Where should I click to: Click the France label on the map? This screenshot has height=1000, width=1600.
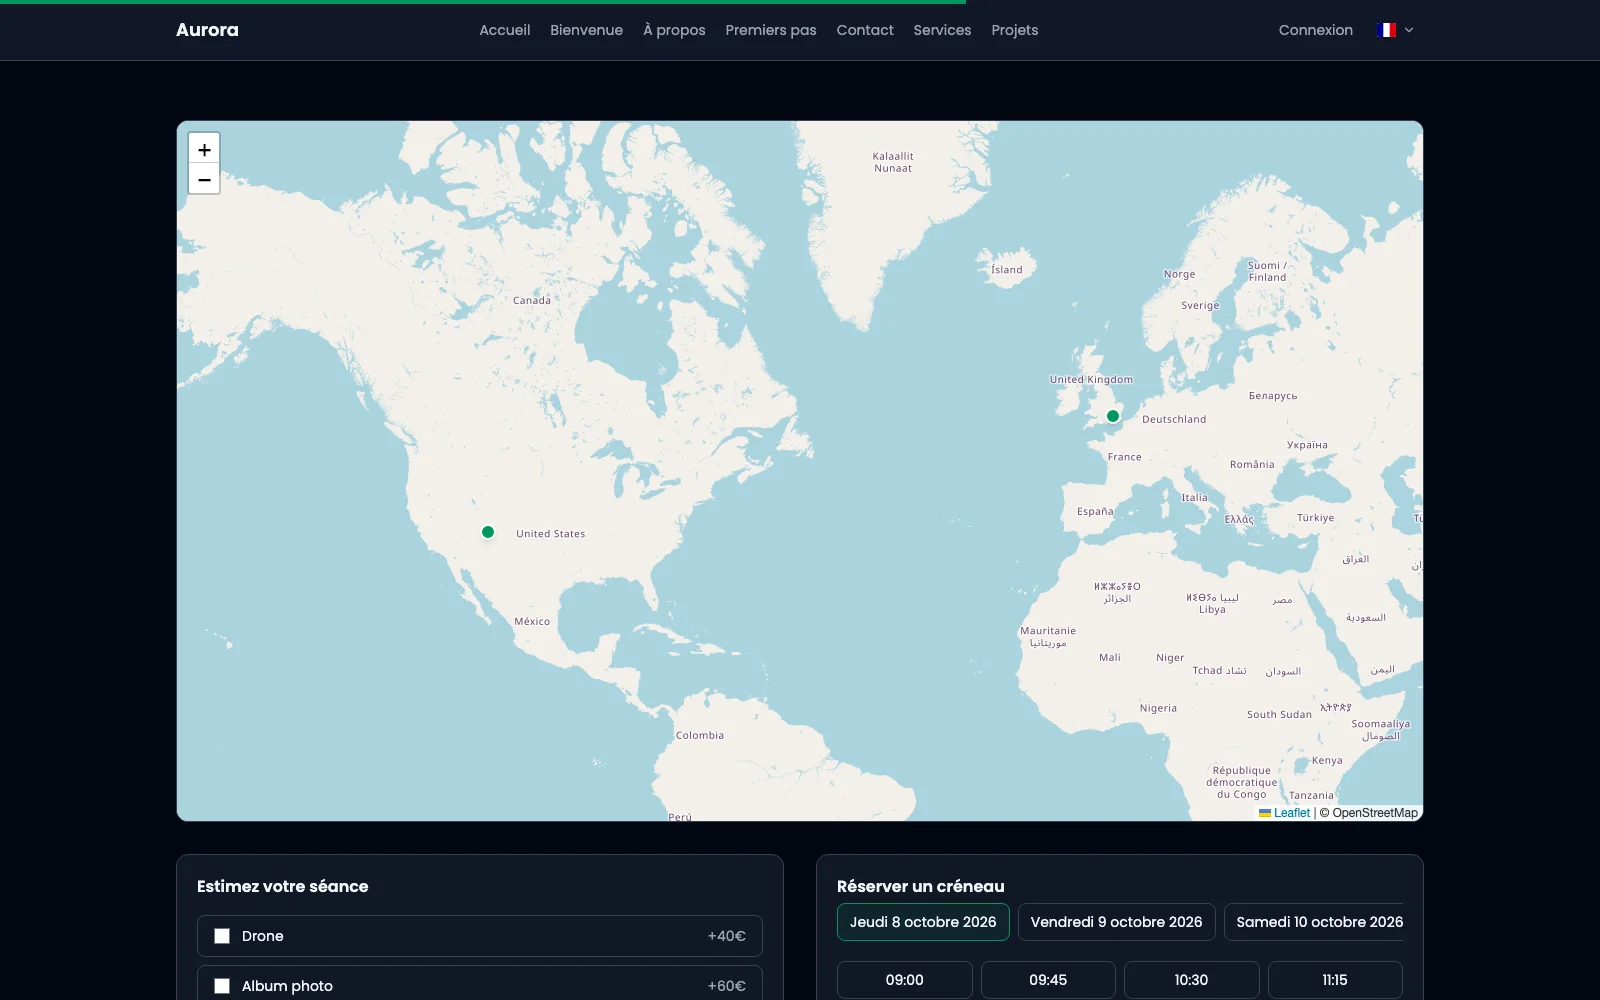[1124, 457]
